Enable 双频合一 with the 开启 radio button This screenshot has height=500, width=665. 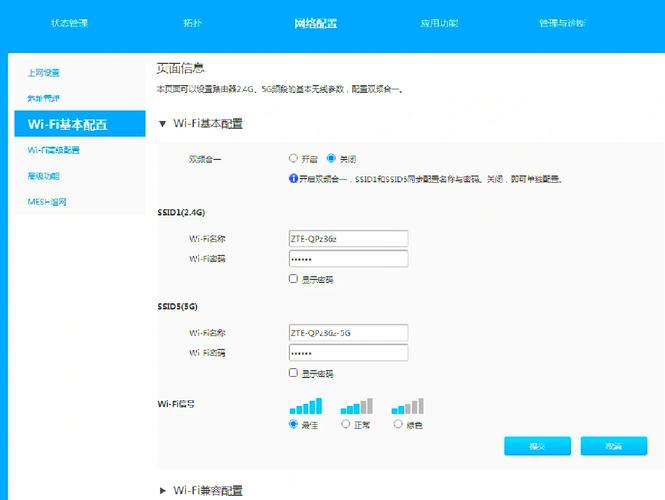pos(293,158)
